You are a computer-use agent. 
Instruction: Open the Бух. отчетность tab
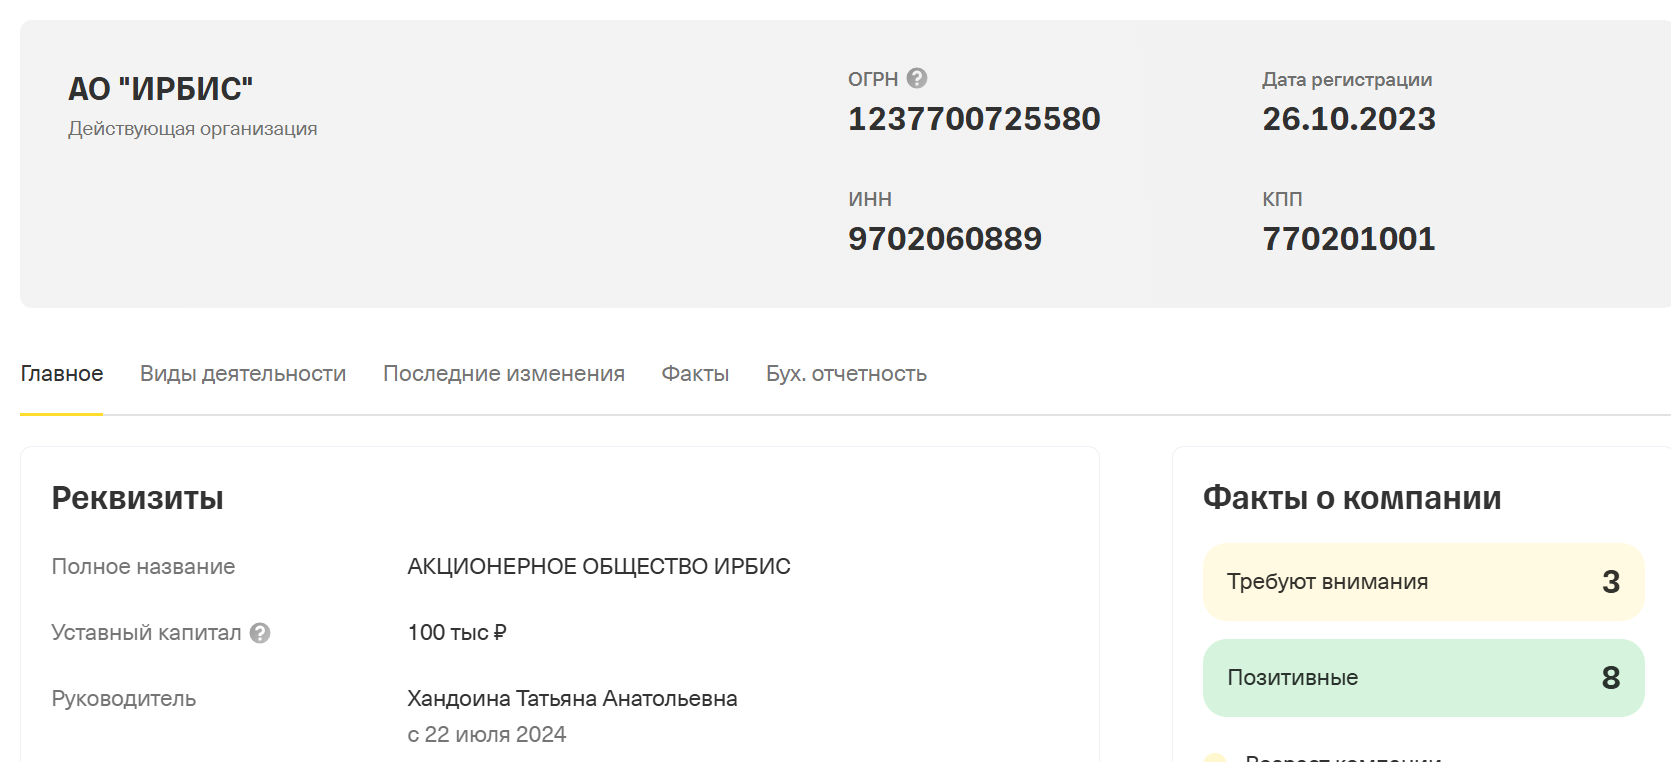(x=846, y=374)
